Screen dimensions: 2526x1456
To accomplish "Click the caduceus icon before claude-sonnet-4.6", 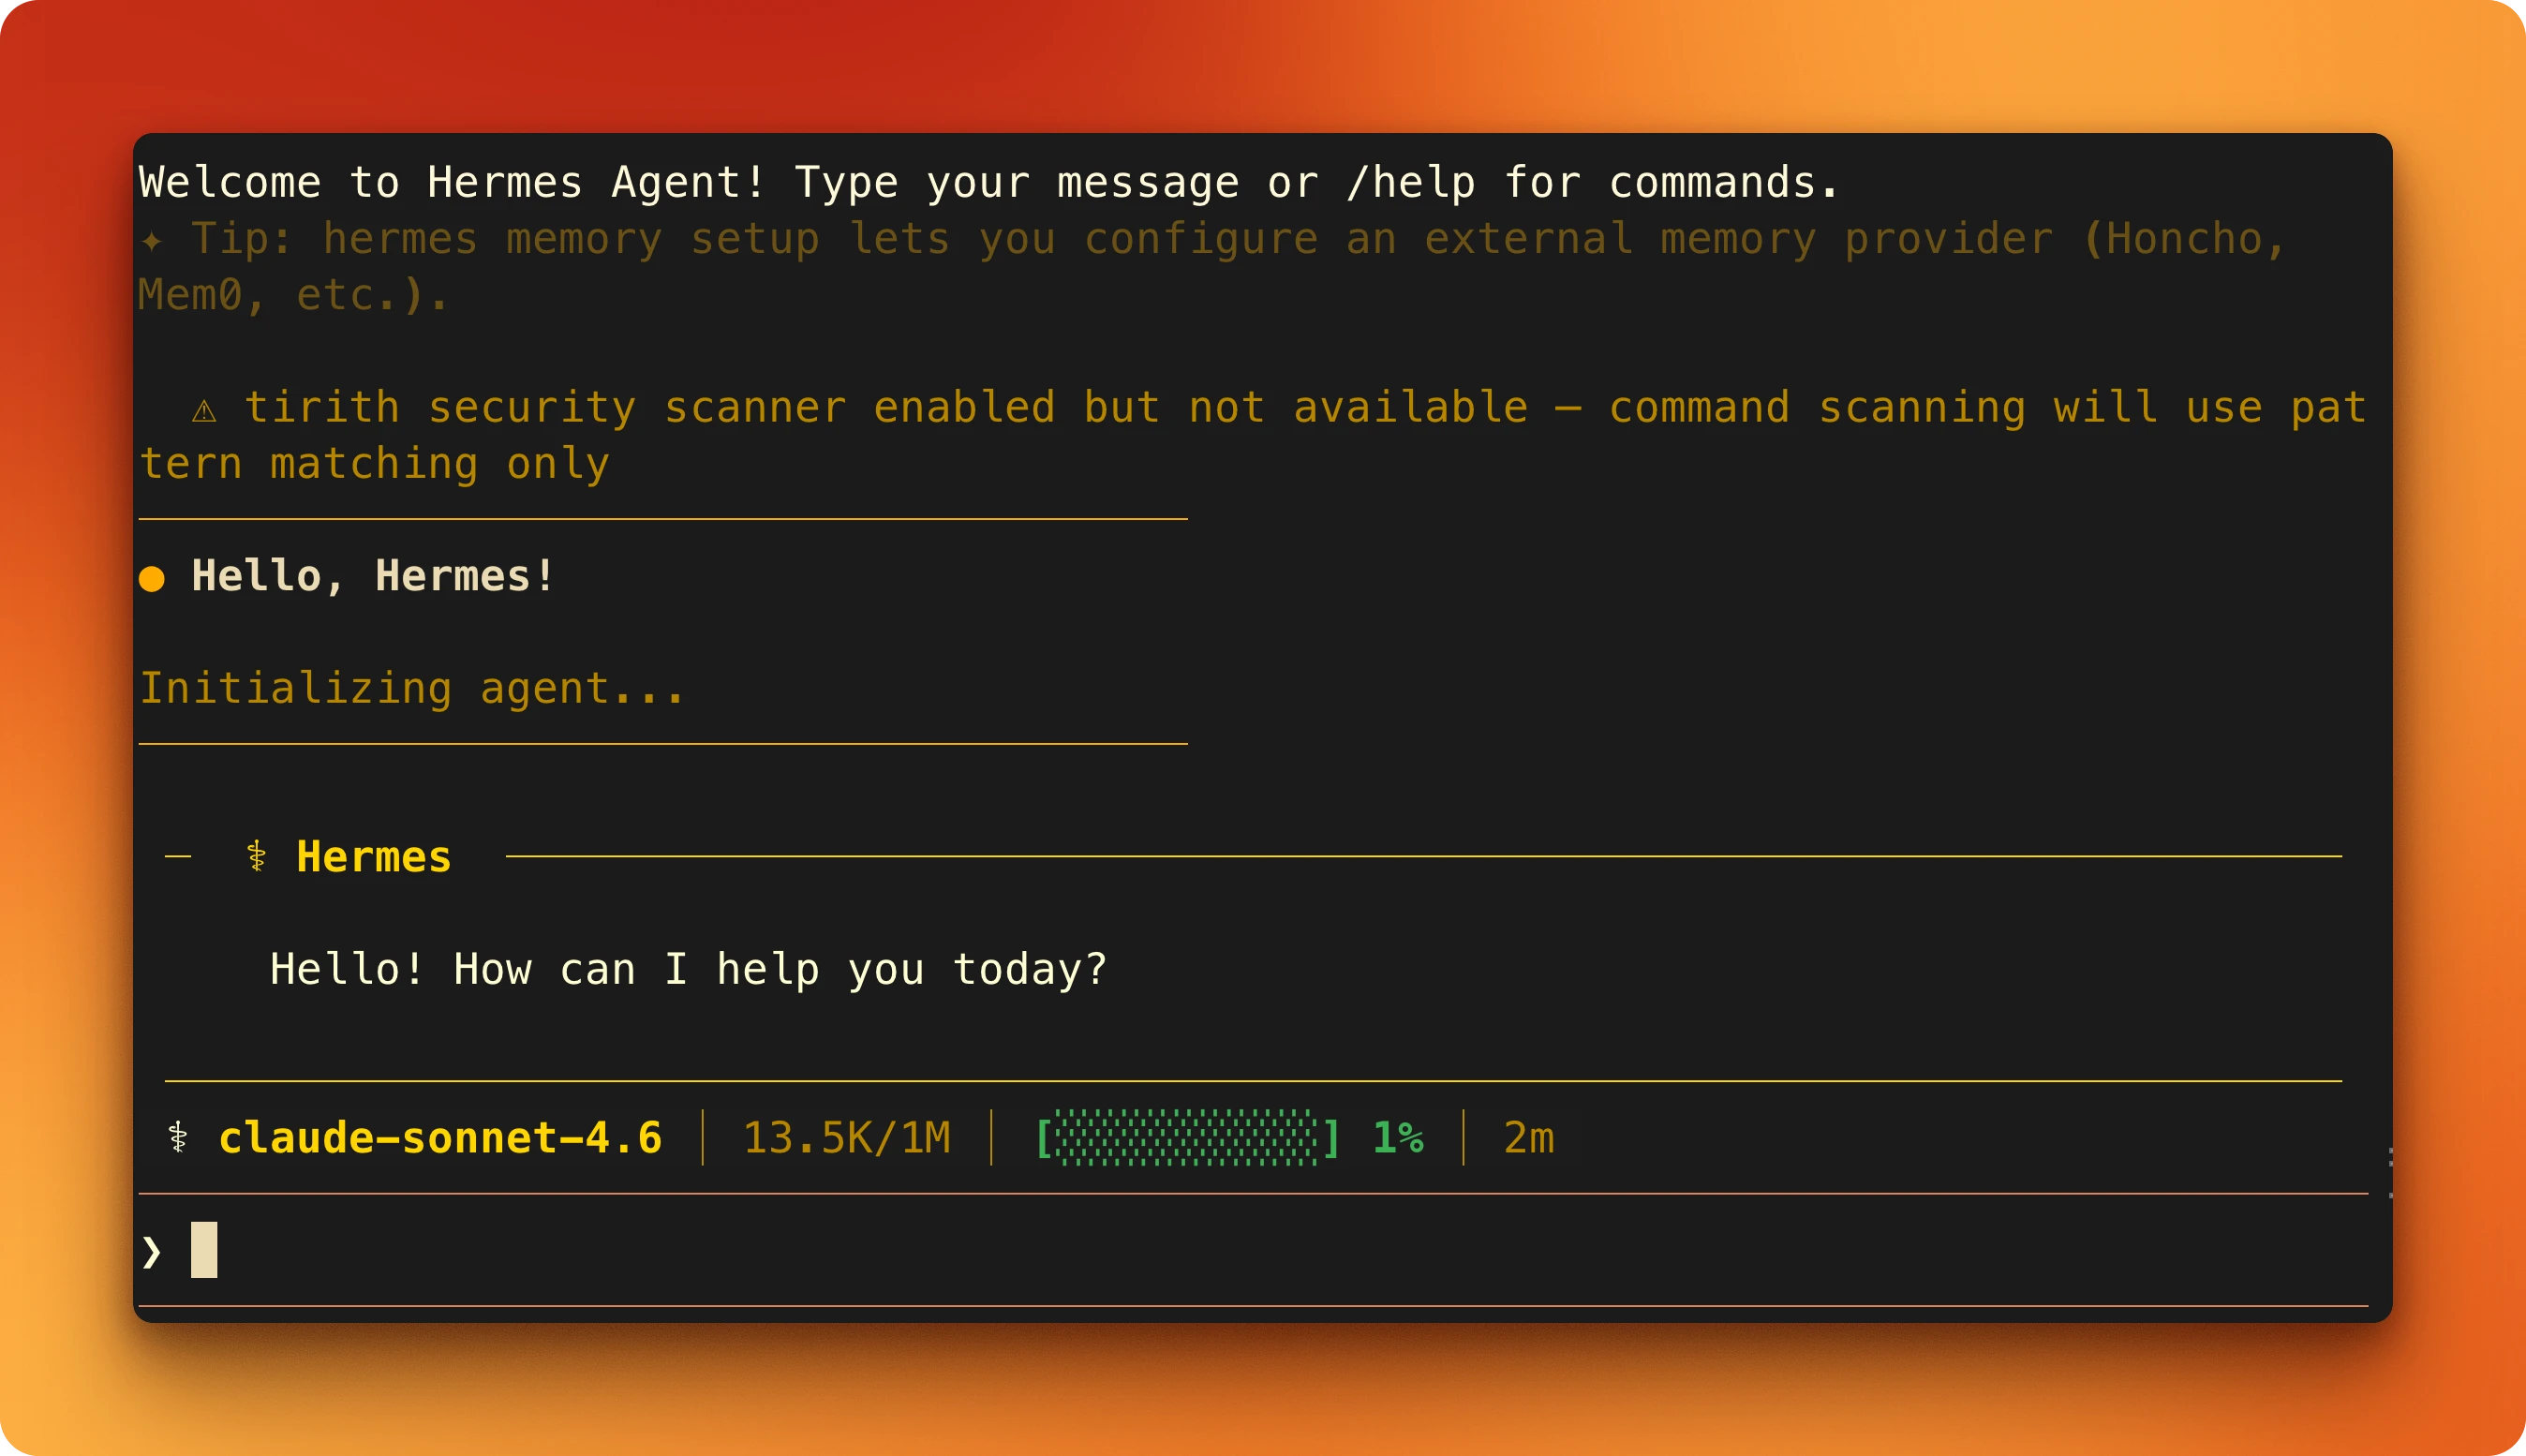I will coord(178,1138).
